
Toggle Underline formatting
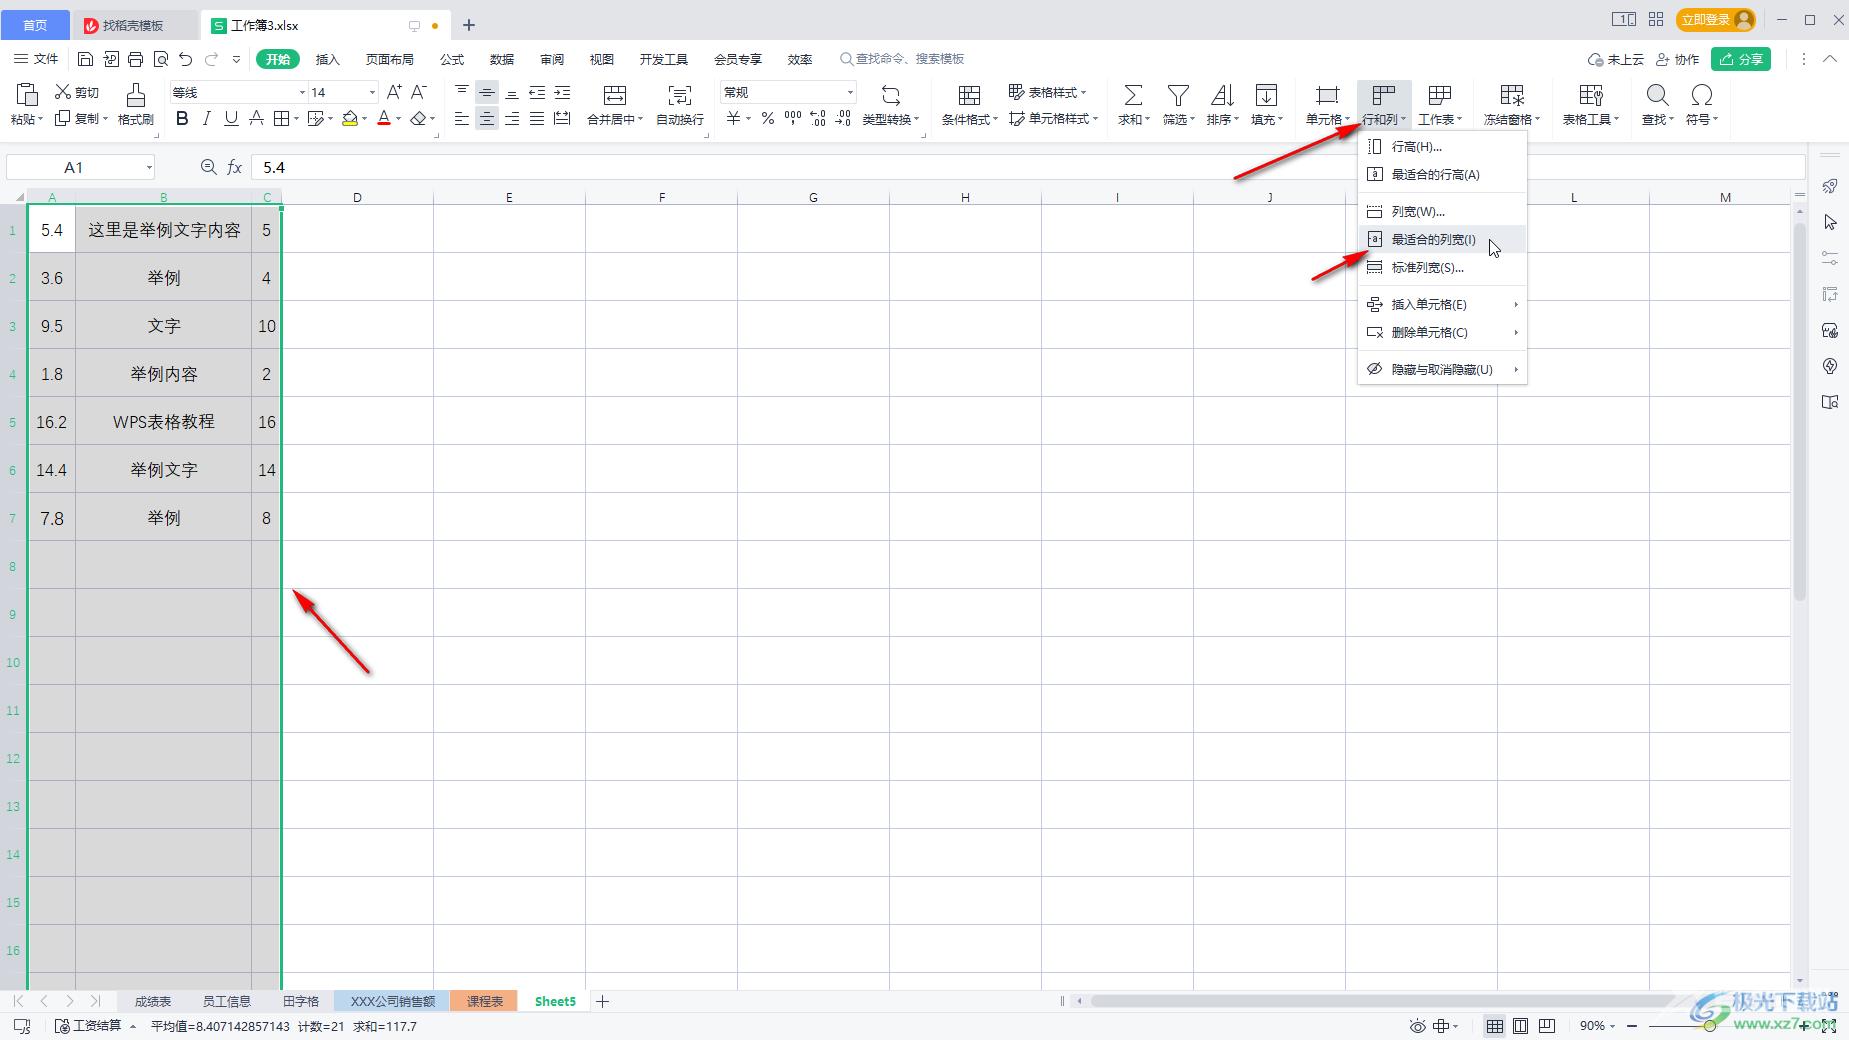231,119
